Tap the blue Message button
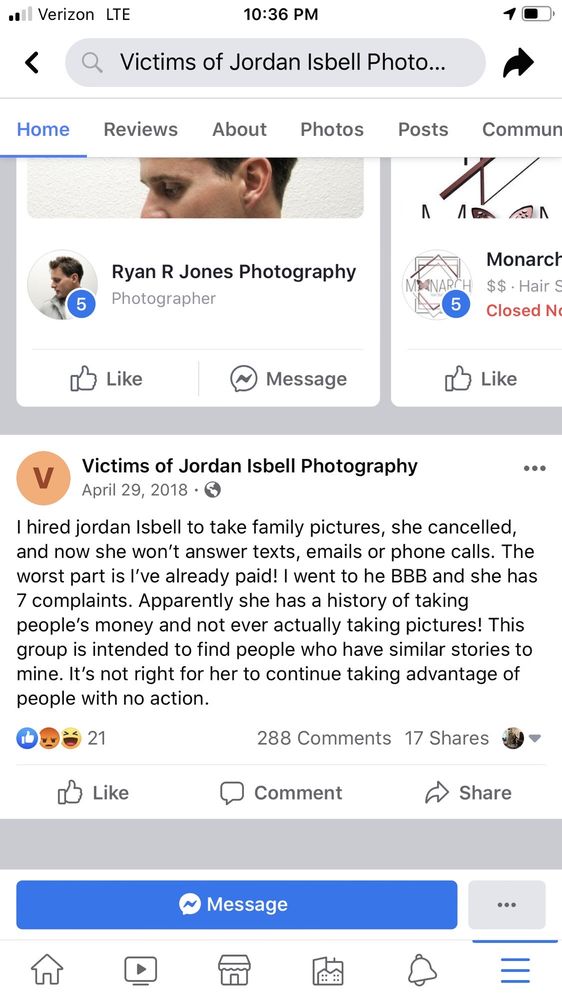Viewport: 562px width, 1000px height. 237,904
